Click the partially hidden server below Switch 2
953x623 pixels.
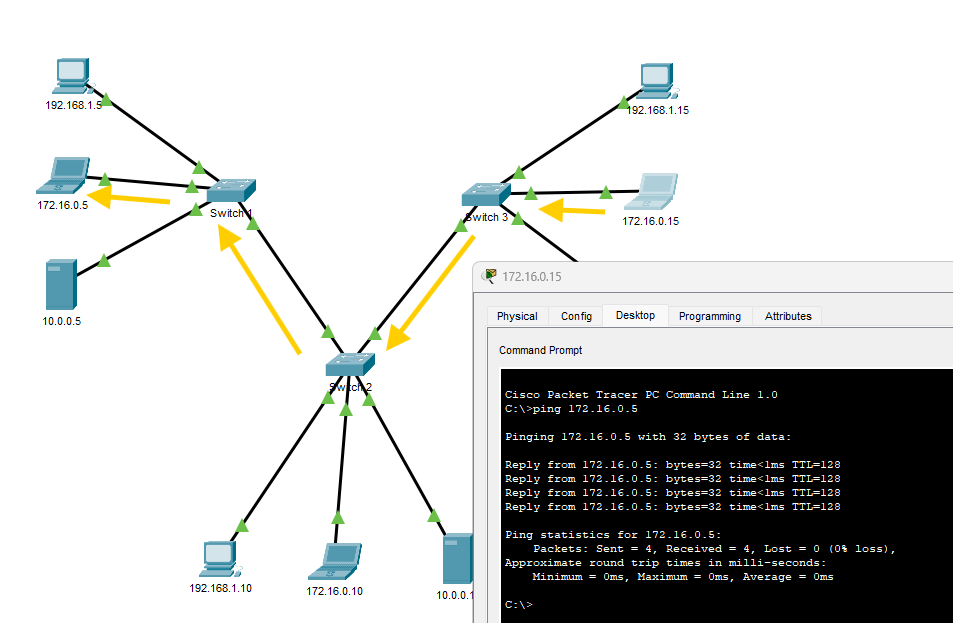pyautogui.click(x=457, y=559)
